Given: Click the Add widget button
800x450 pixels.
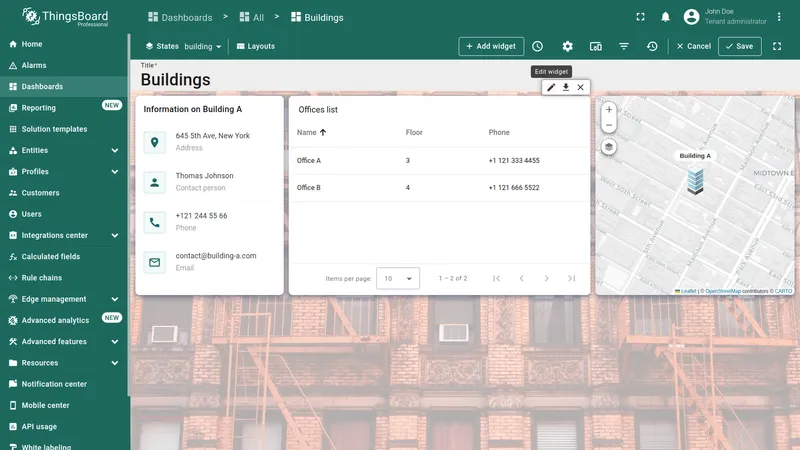Looking at the screenshot, I should pos(491,46).
